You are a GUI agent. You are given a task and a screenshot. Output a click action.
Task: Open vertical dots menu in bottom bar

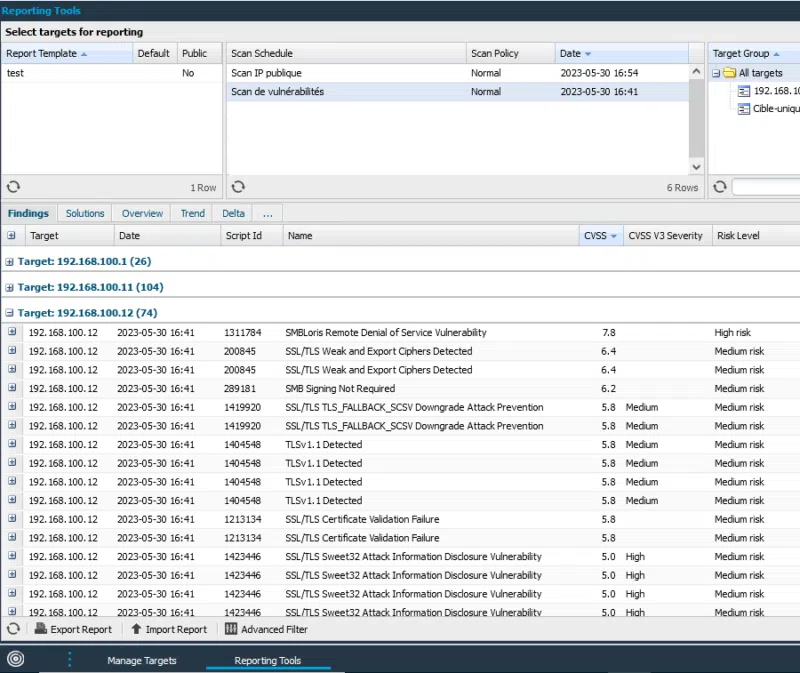click(x=70, y=659)
